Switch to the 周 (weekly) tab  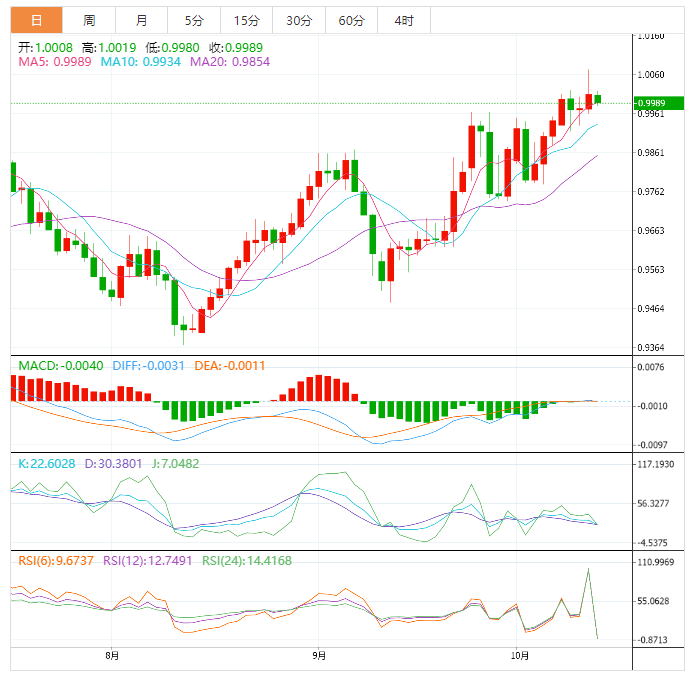tap(90, 20)
